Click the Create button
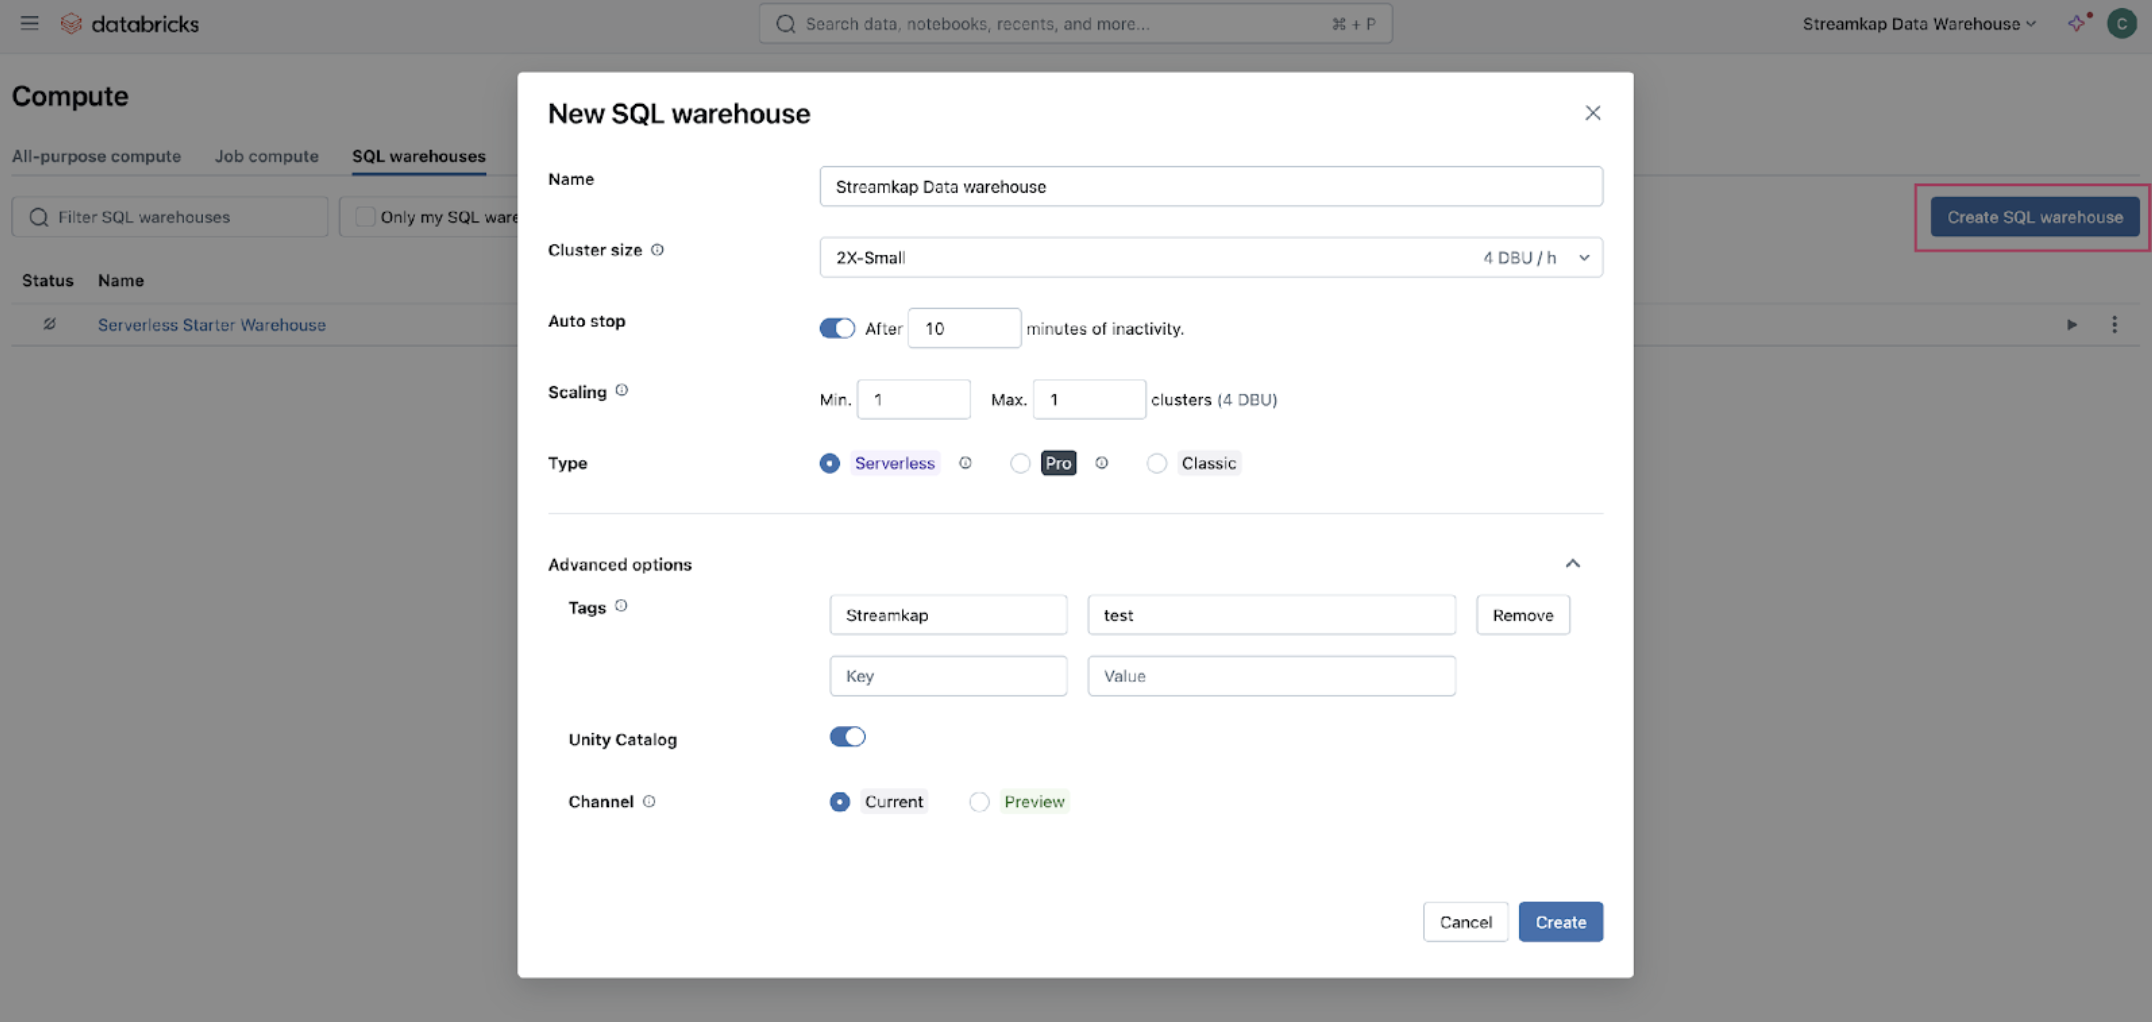Image resolution: width=2152 pixels, height=1022 pixels. pos(1560,922)
